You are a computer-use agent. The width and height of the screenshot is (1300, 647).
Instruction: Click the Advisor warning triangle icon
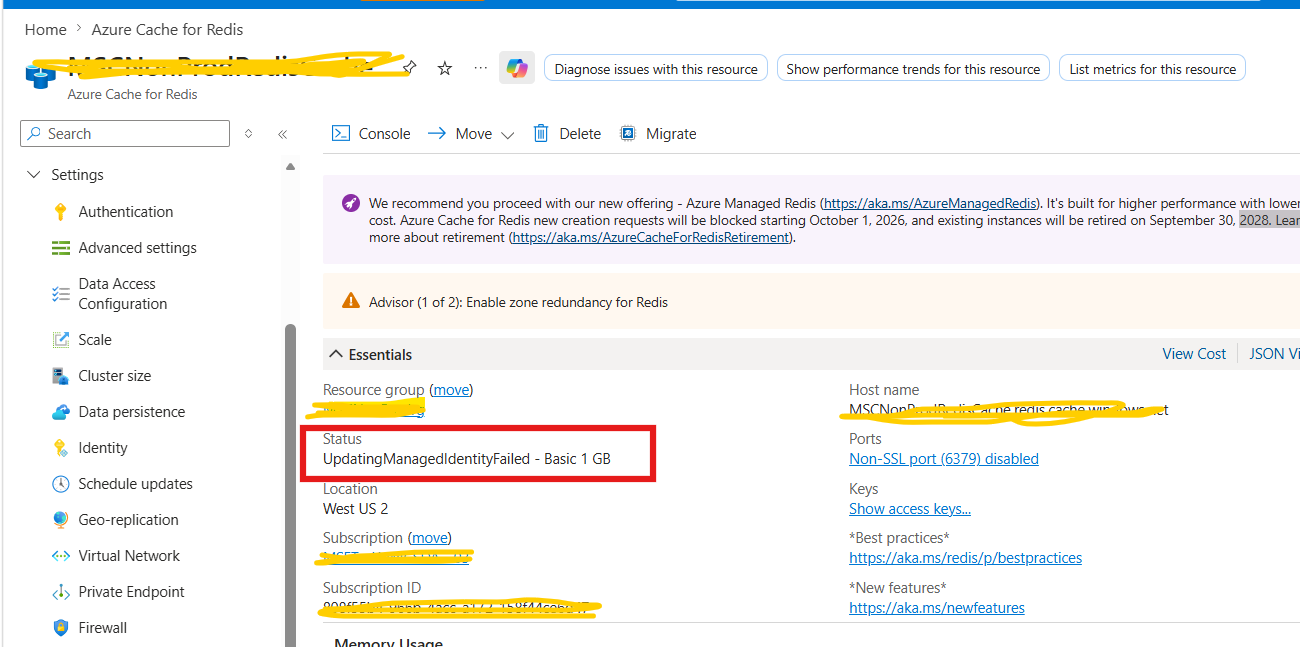click(x=351, y=301)
